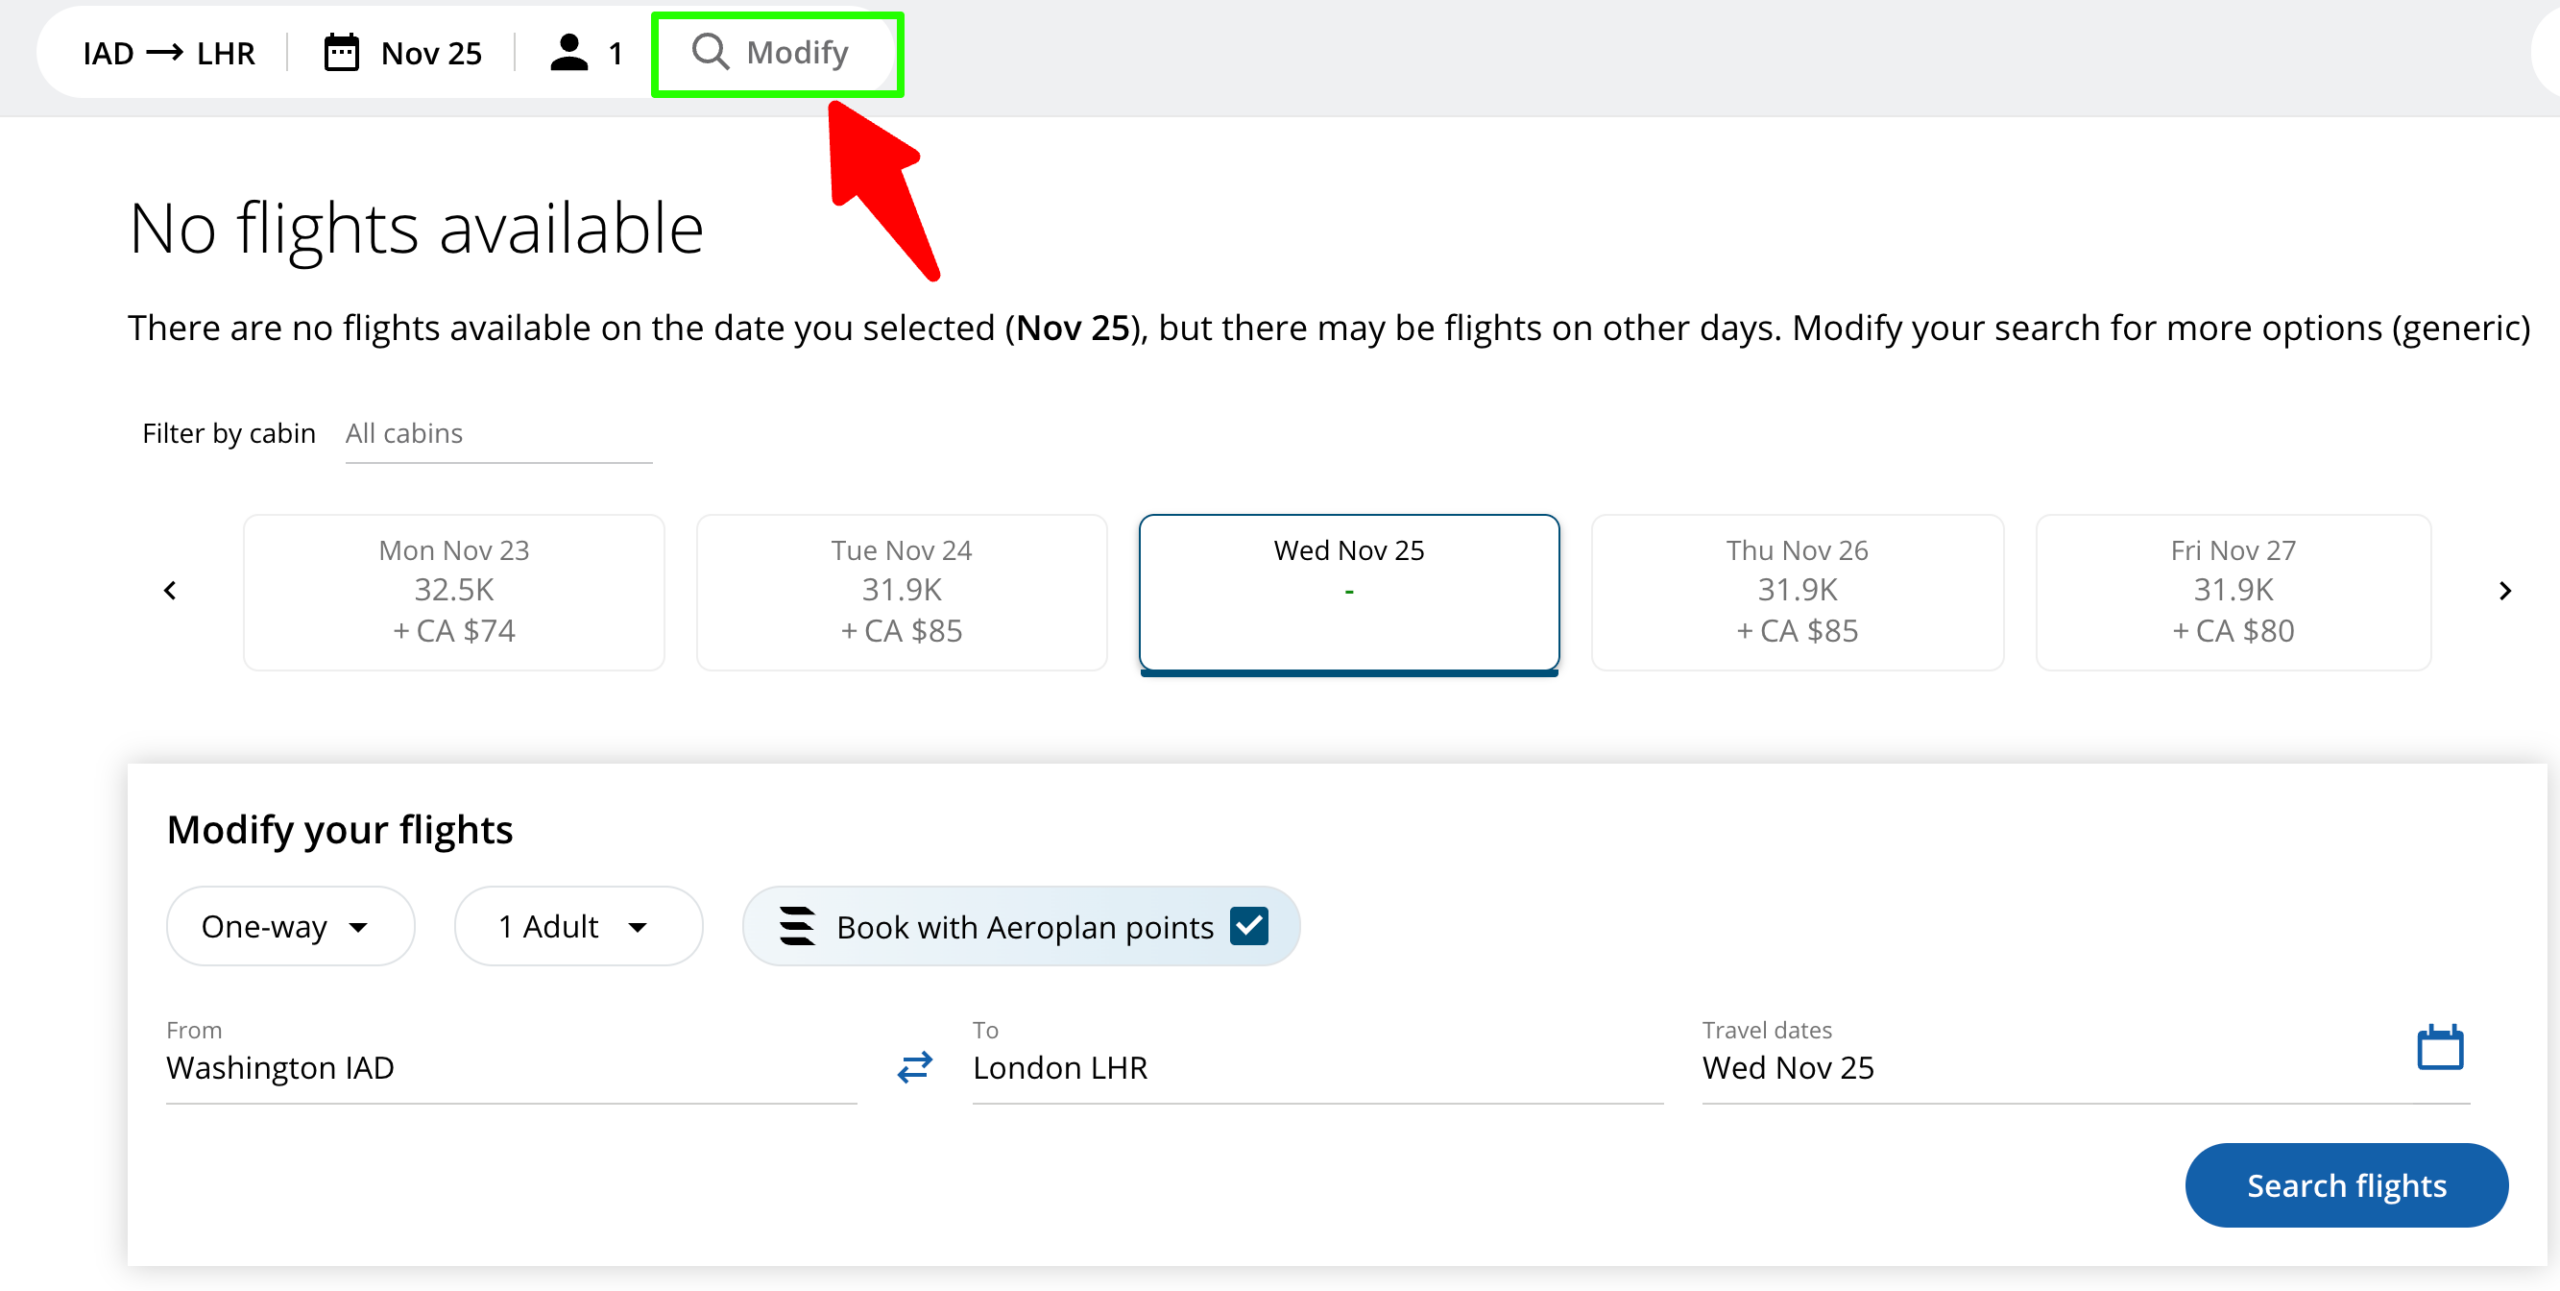Uncheck Book with Aeroplan points checkbox

click(x=1249, y=926)
